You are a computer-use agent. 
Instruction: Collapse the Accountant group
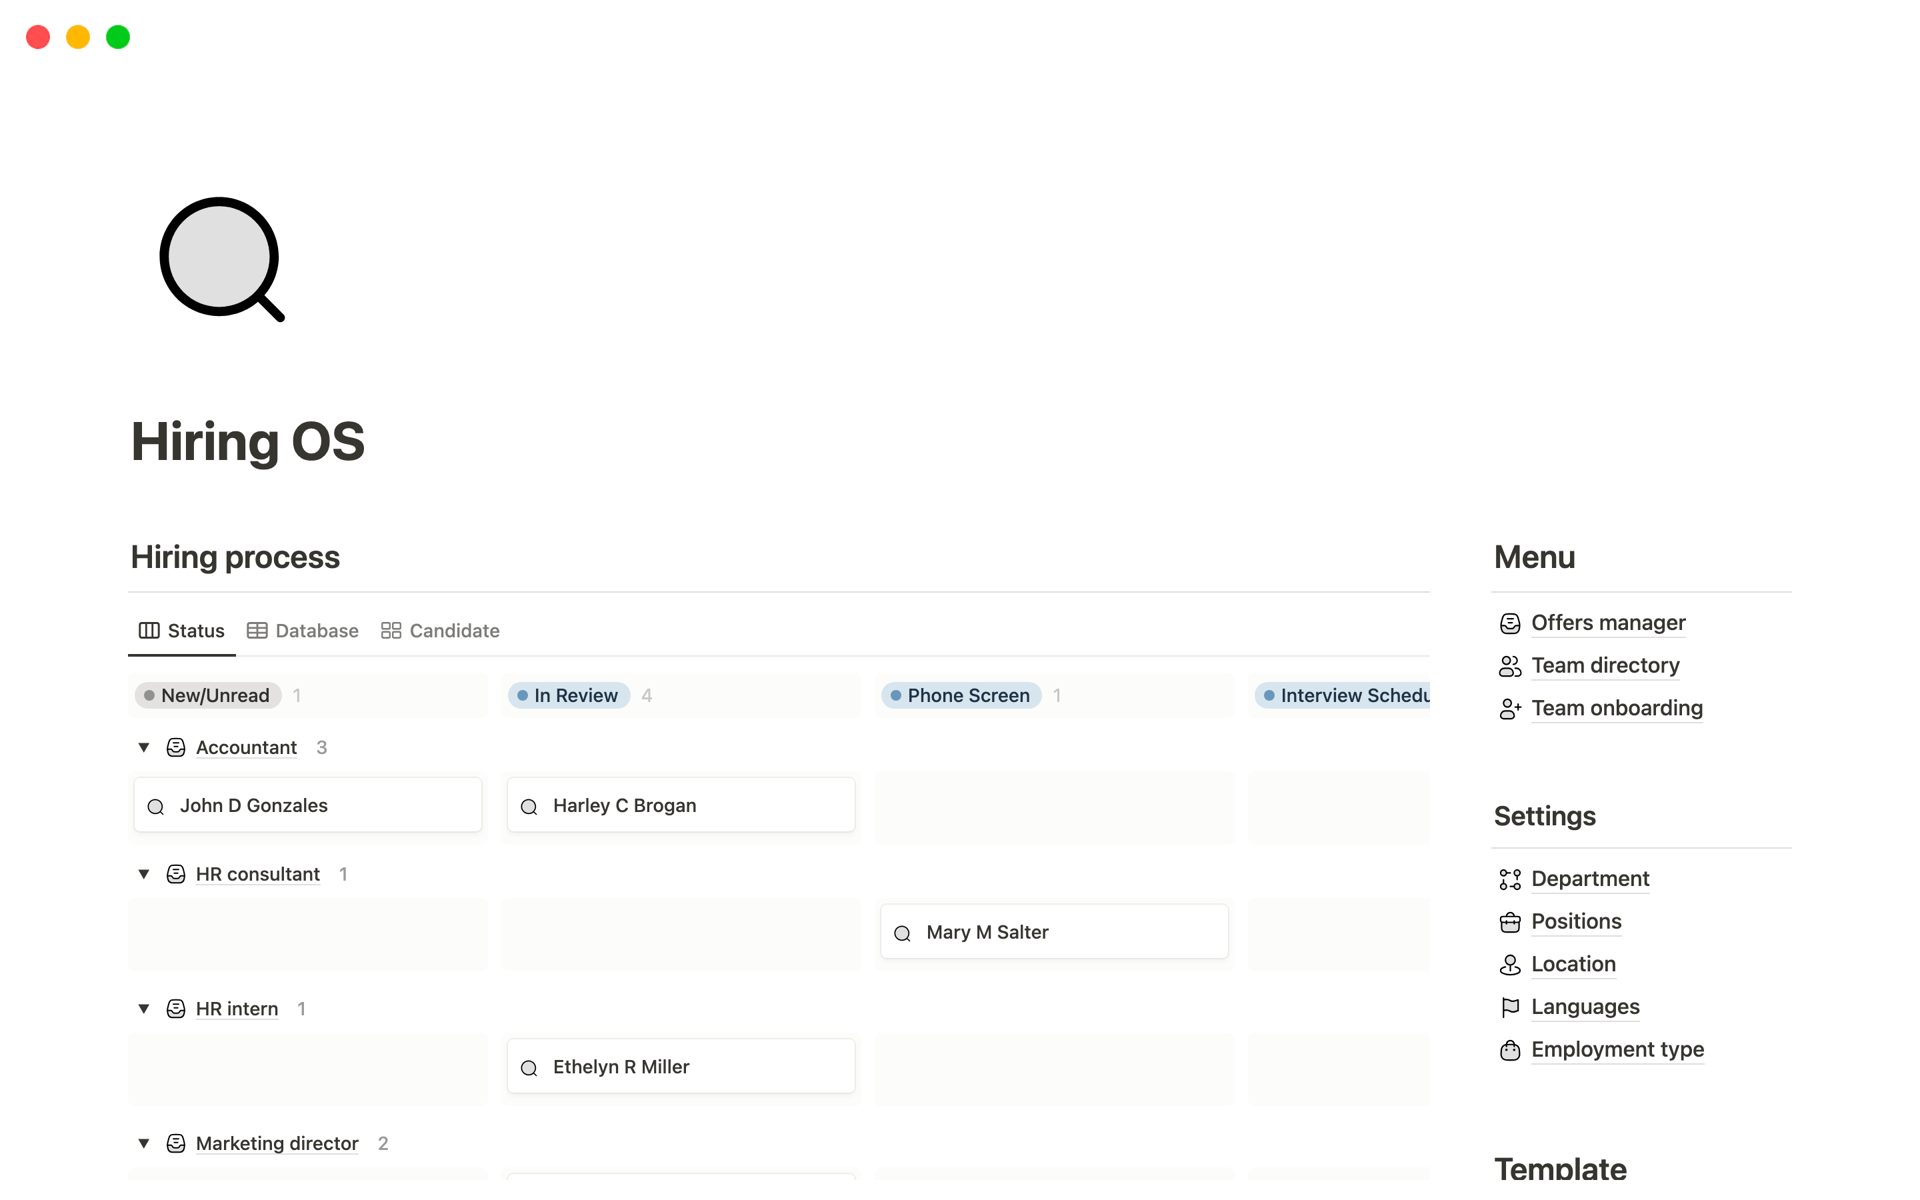click(x=144, y=748)
